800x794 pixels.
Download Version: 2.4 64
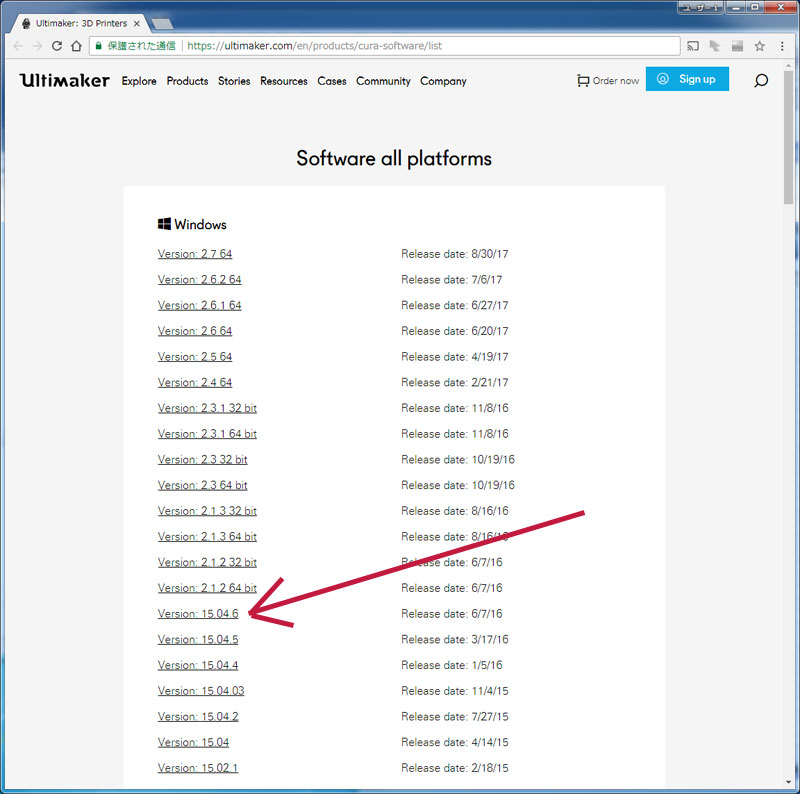coord(195,382)
